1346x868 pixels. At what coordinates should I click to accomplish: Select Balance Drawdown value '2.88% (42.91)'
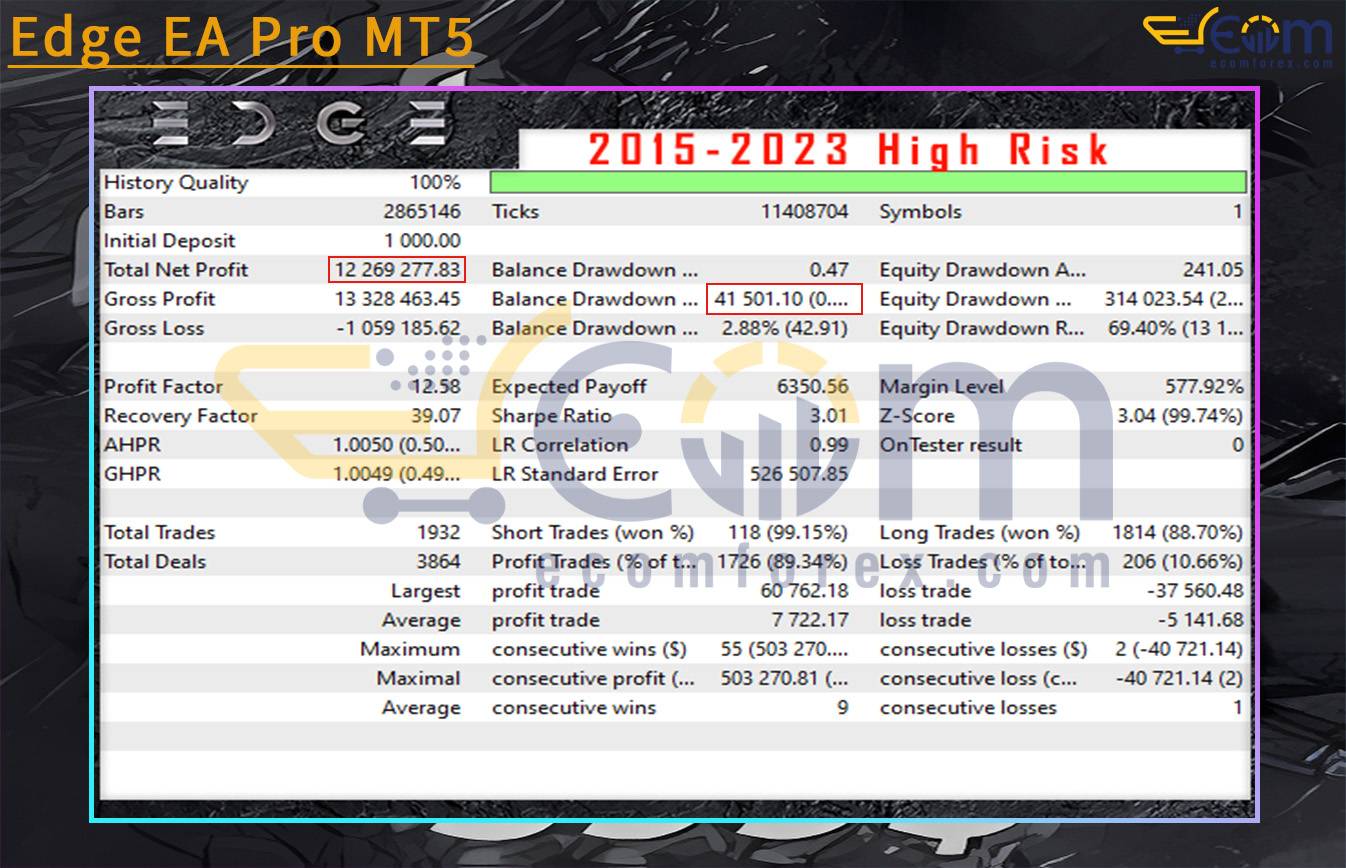(785, 328)
